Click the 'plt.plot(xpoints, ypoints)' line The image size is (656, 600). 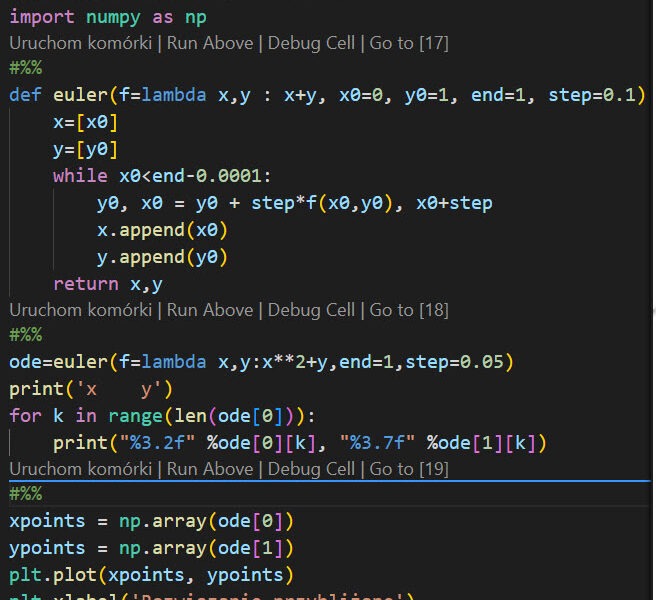coord(150,575)
